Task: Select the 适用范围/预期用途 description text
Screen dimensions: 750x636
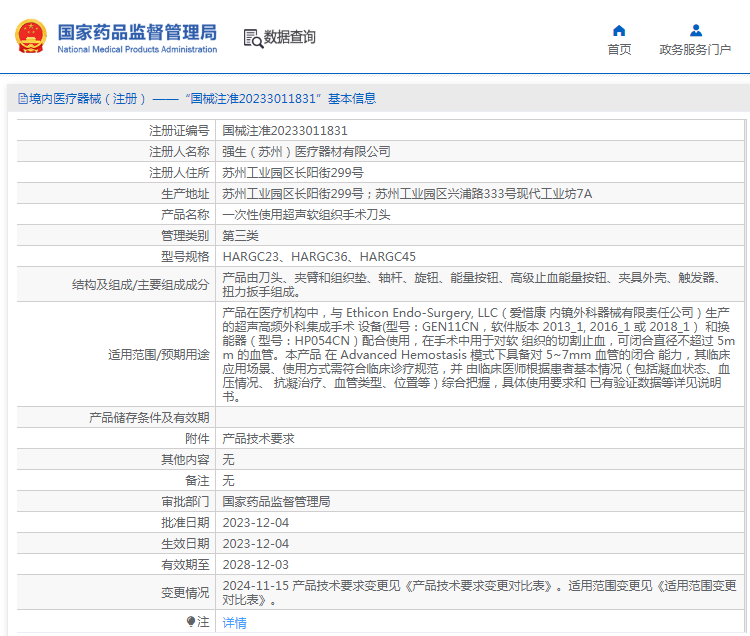Action: tap(478, 354)
